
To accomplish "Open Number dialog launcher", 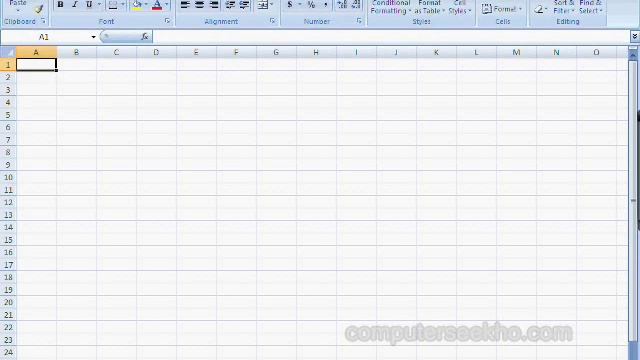I will [359, 21].
